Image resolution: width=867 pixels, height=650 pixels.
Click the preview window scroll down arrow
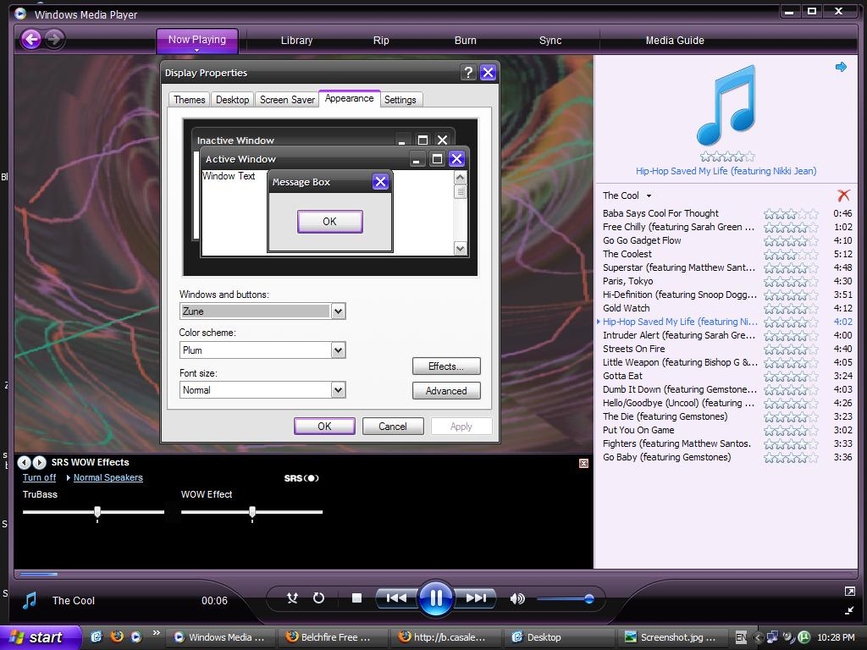[x=460, y=248]
